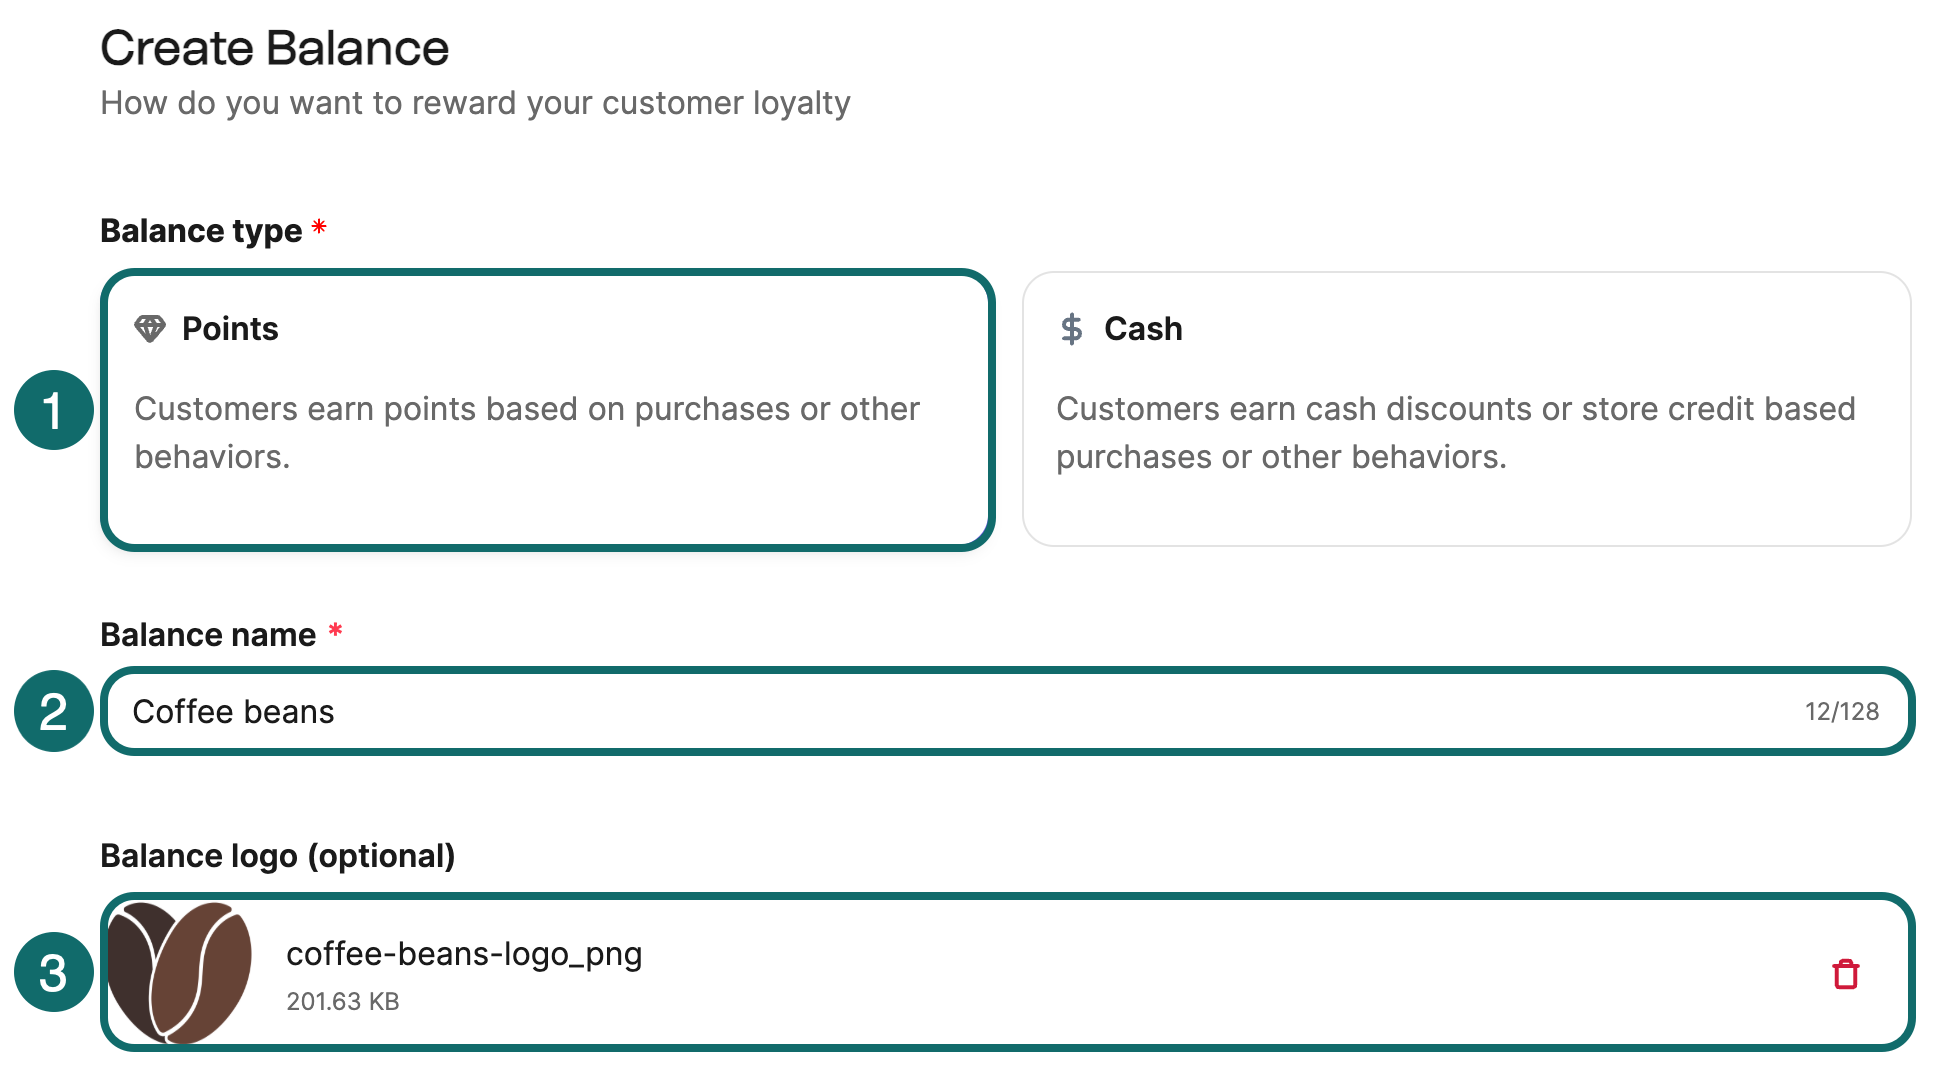Click the diamond icon on the Points card
The image size is (1936, 1076).
click(x=152, y=328)
